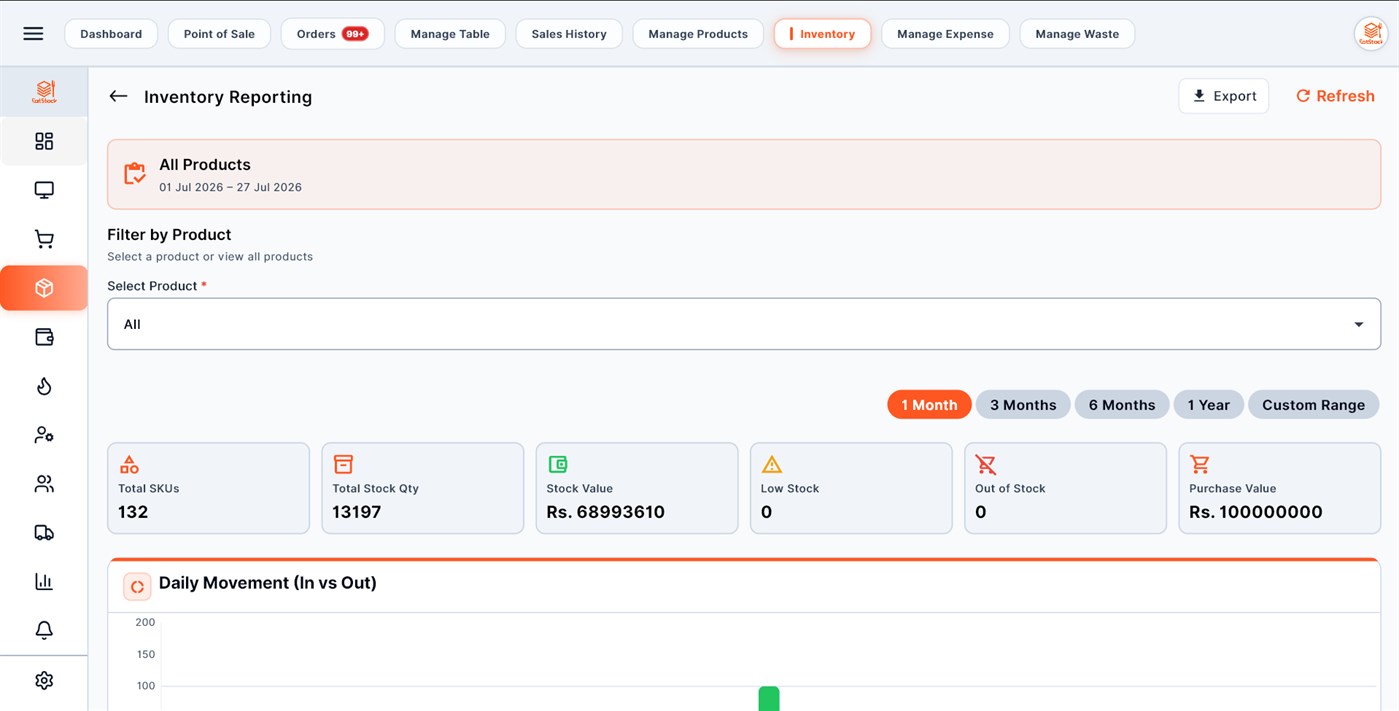
Task: Open the wallet icon in the sidebar
Action: tap(44, 337)
